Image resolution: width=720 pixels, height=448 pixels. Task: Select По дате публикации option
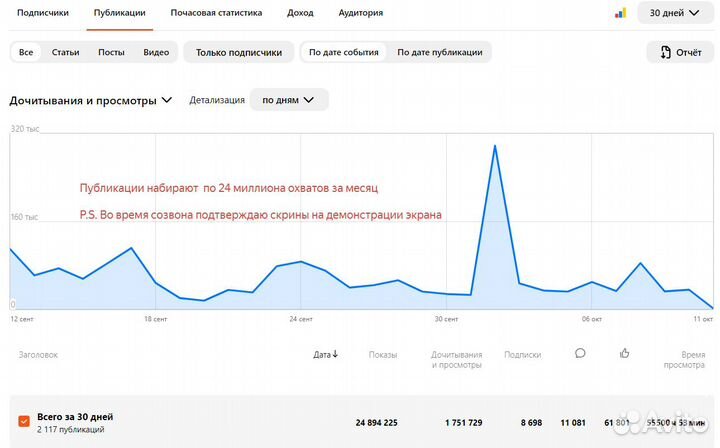pyautogui.click(x=439, y=52)
